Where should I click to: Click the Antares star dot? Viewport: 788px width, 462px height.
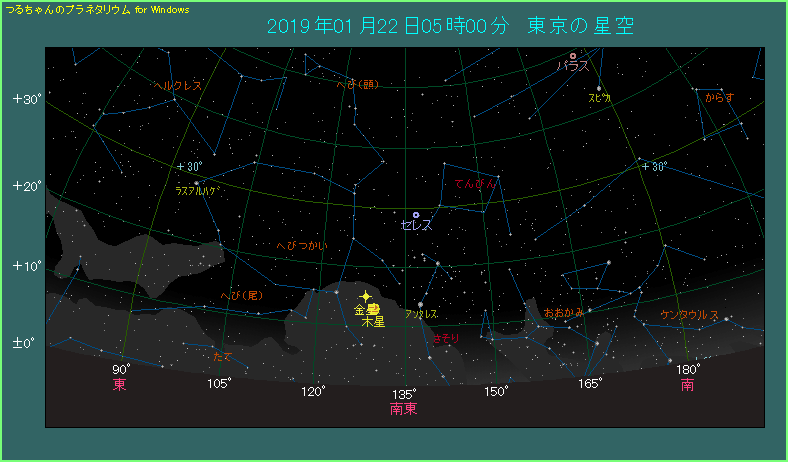[420, 304]
